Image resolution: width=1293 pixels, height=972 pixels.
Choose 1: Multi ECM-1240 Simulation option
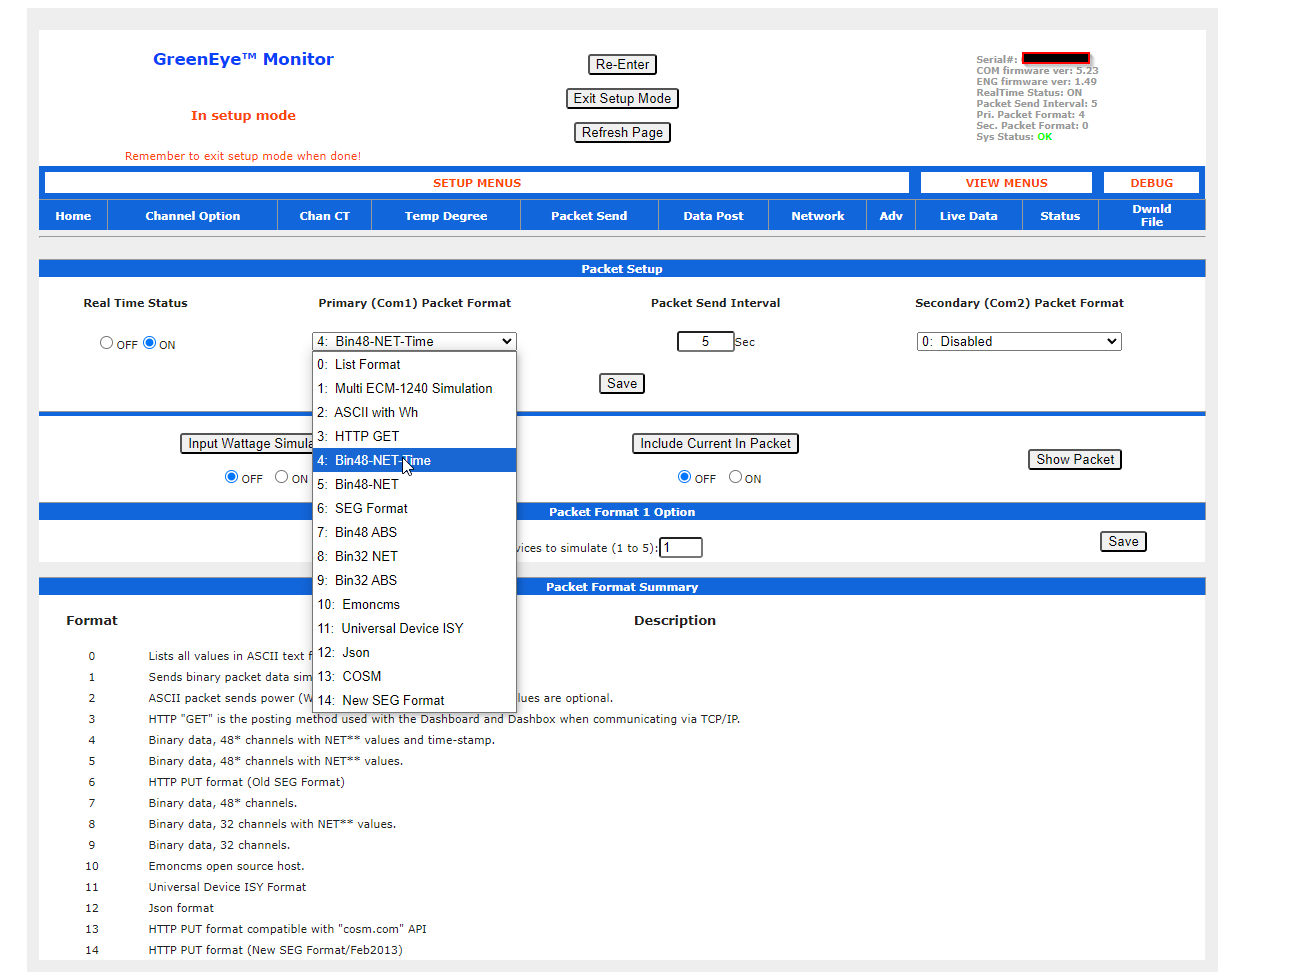(414, 389)
